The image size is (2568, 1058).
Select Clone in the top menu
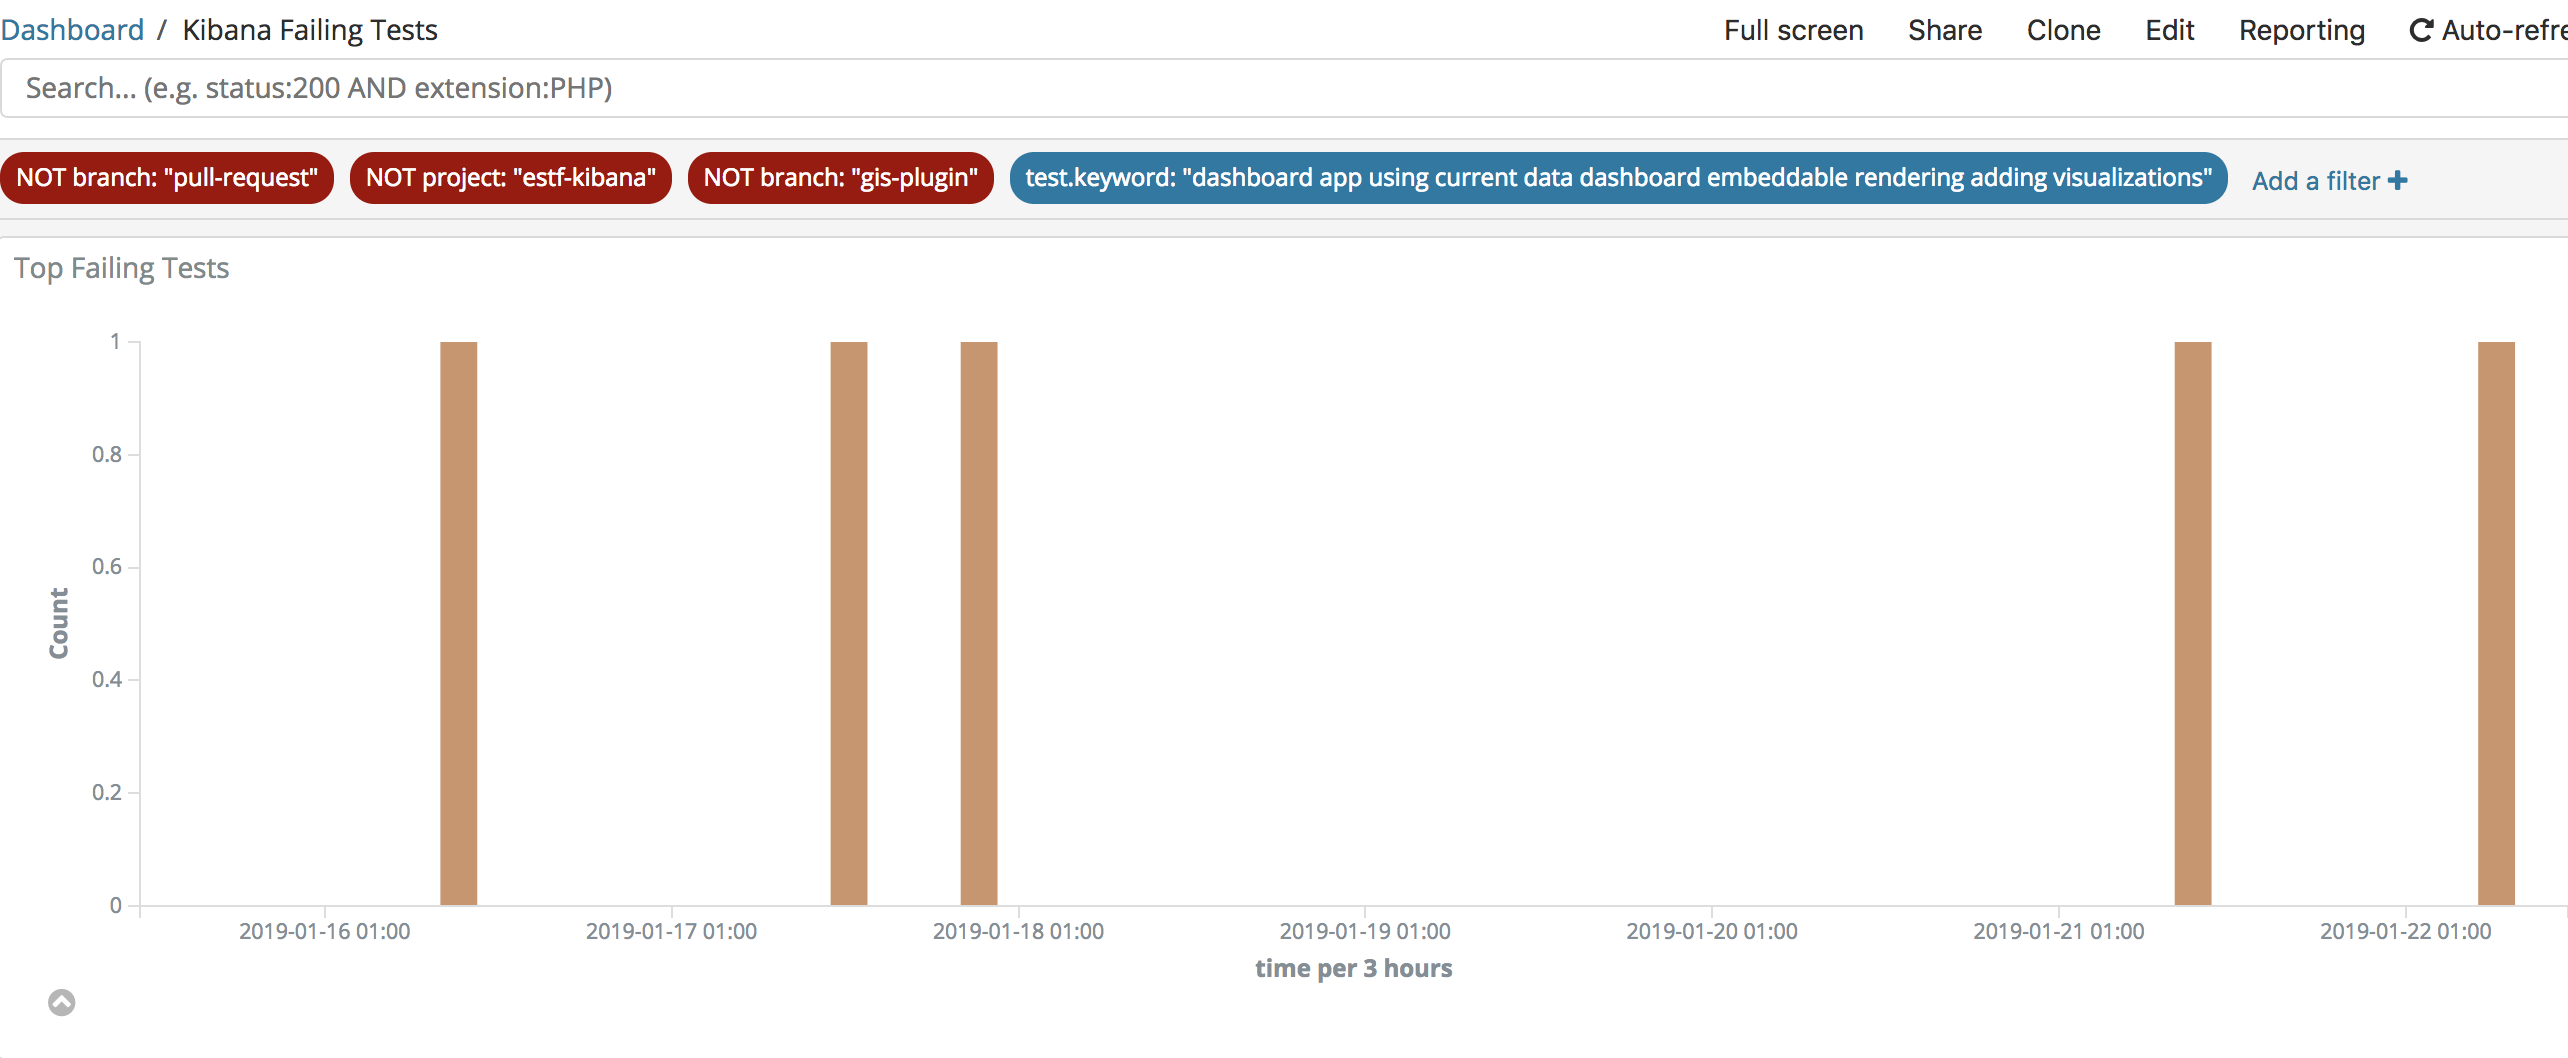pos(2063,30)
